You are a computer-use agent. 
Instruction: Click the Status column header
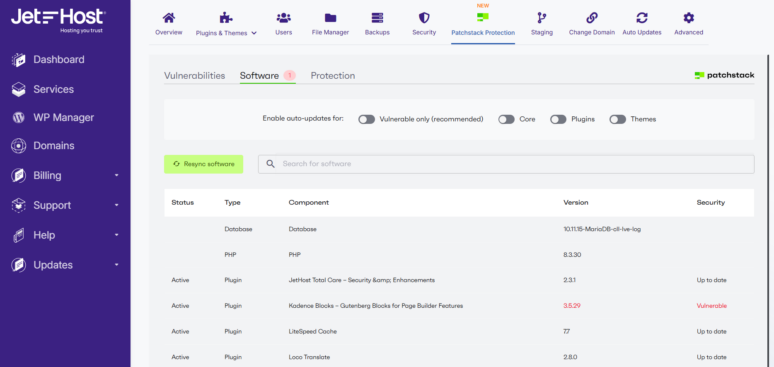183,203
